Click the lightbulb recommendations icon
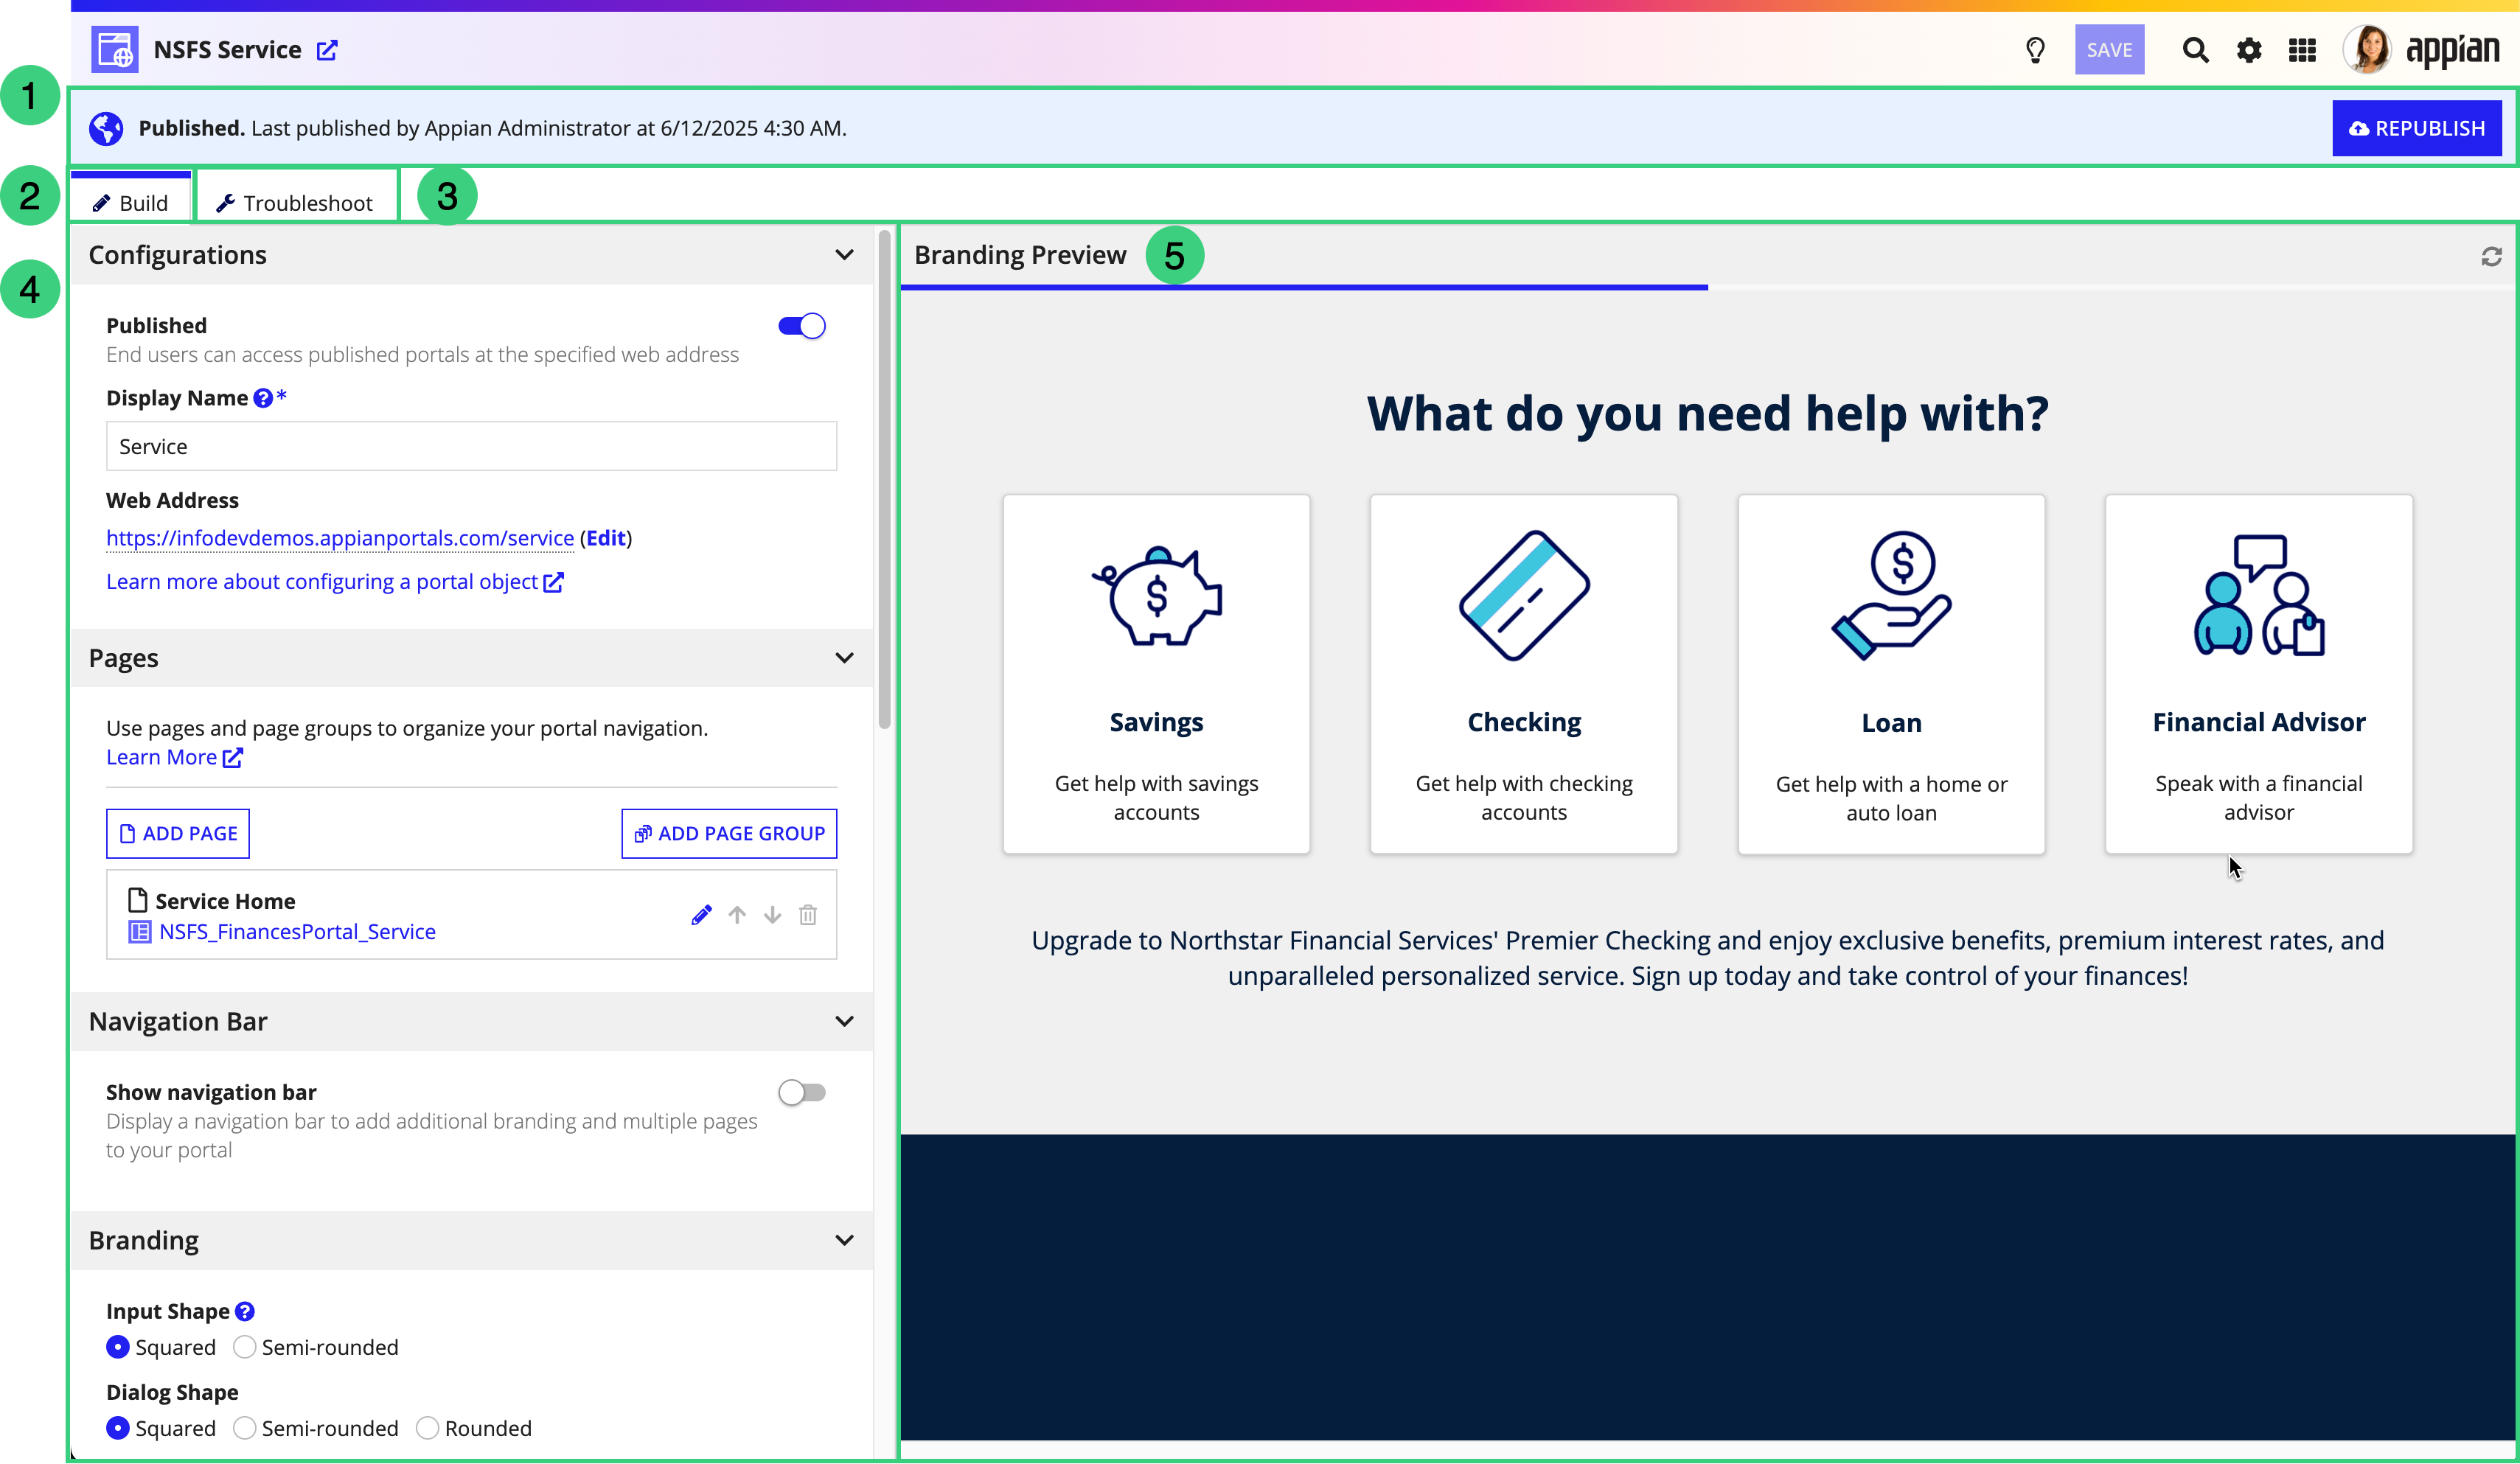This screenshot has width=2520, height=1464. [2035, 50]
